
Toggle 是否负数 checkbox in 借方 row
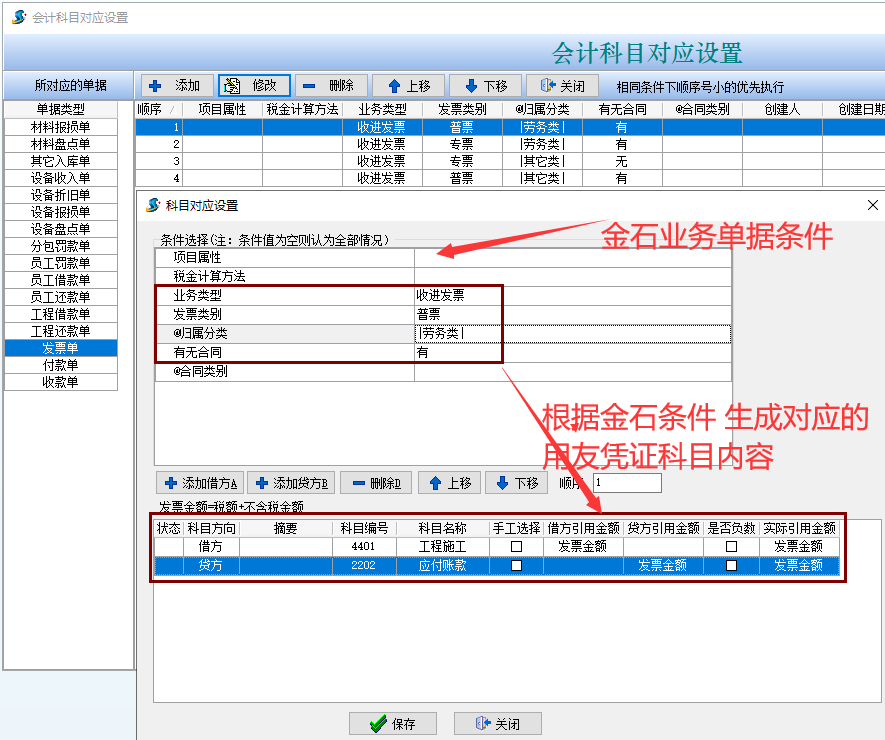[x=731, y=547]
